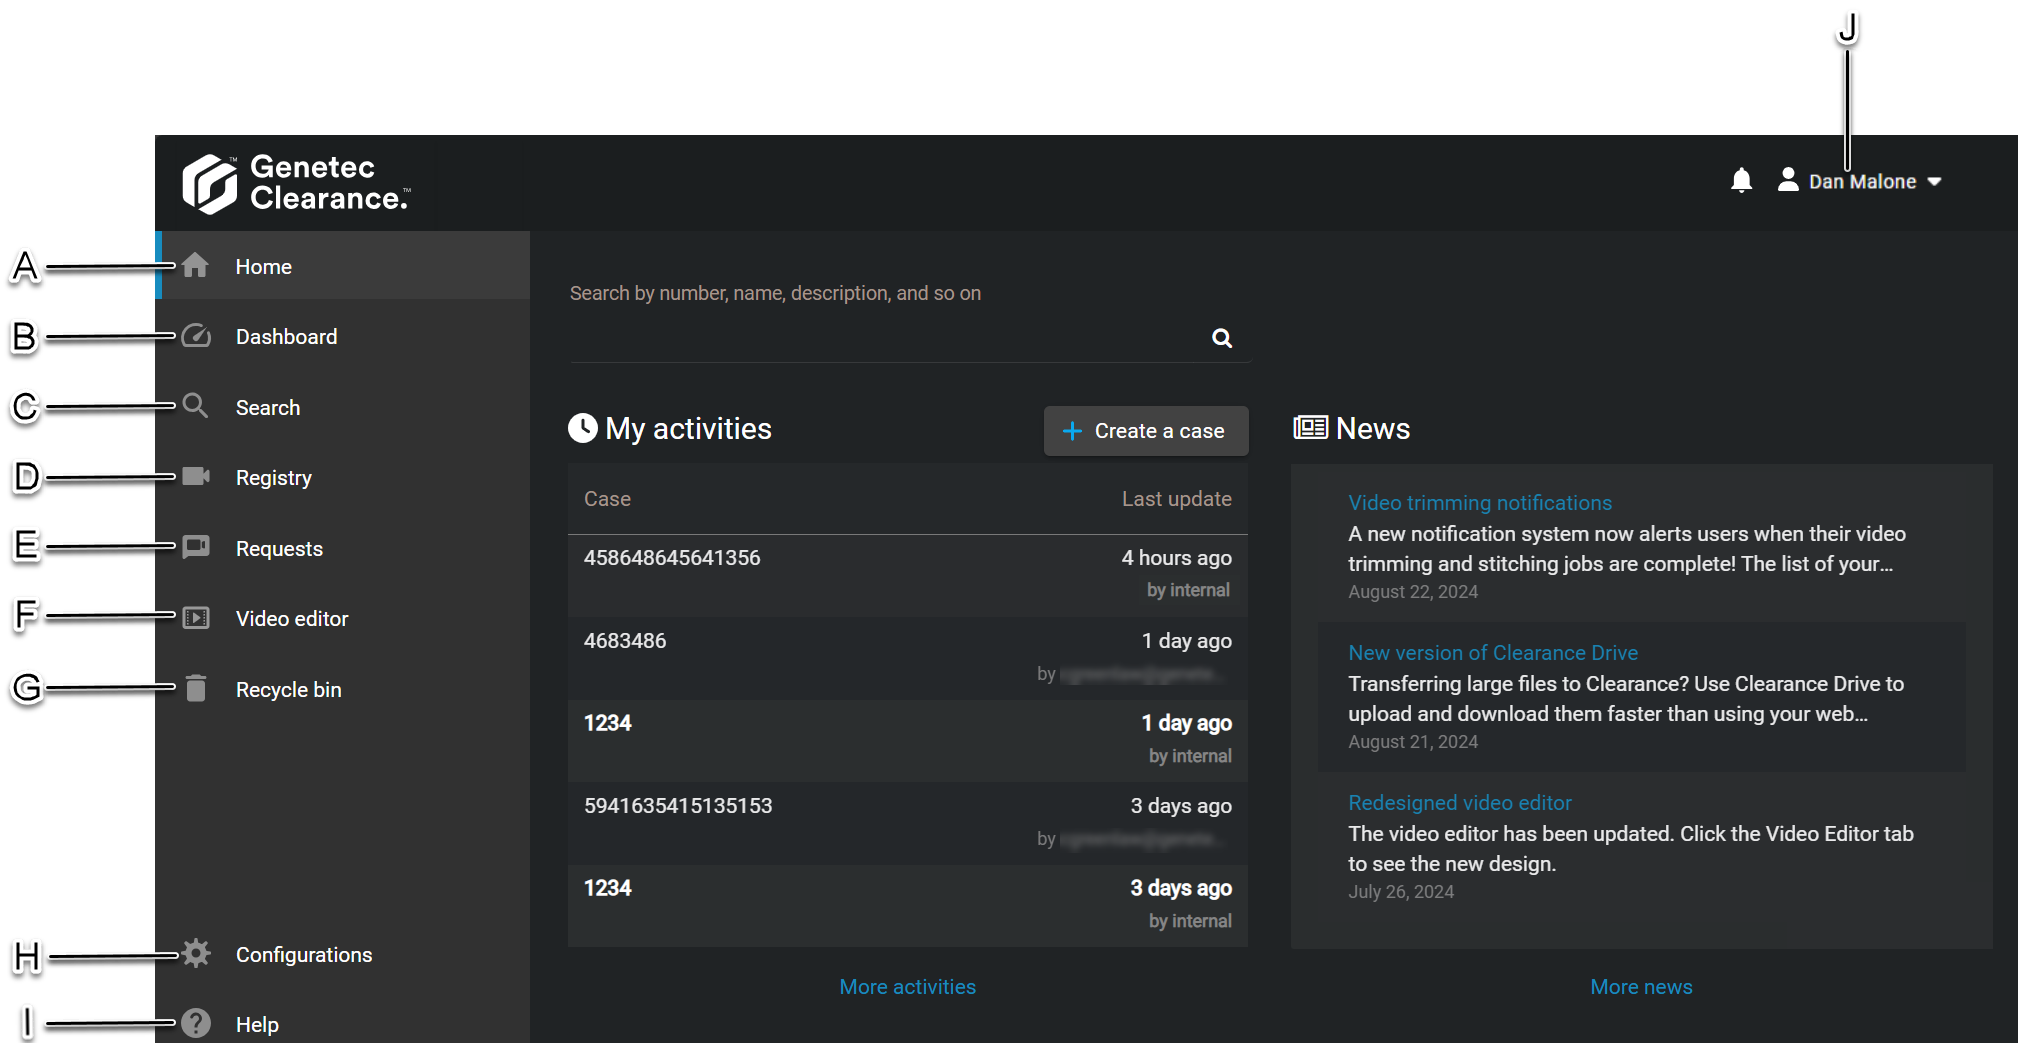Open case 1234 updated 3 days ago
2018x1043 pixels.
click(x=908, y=905)
